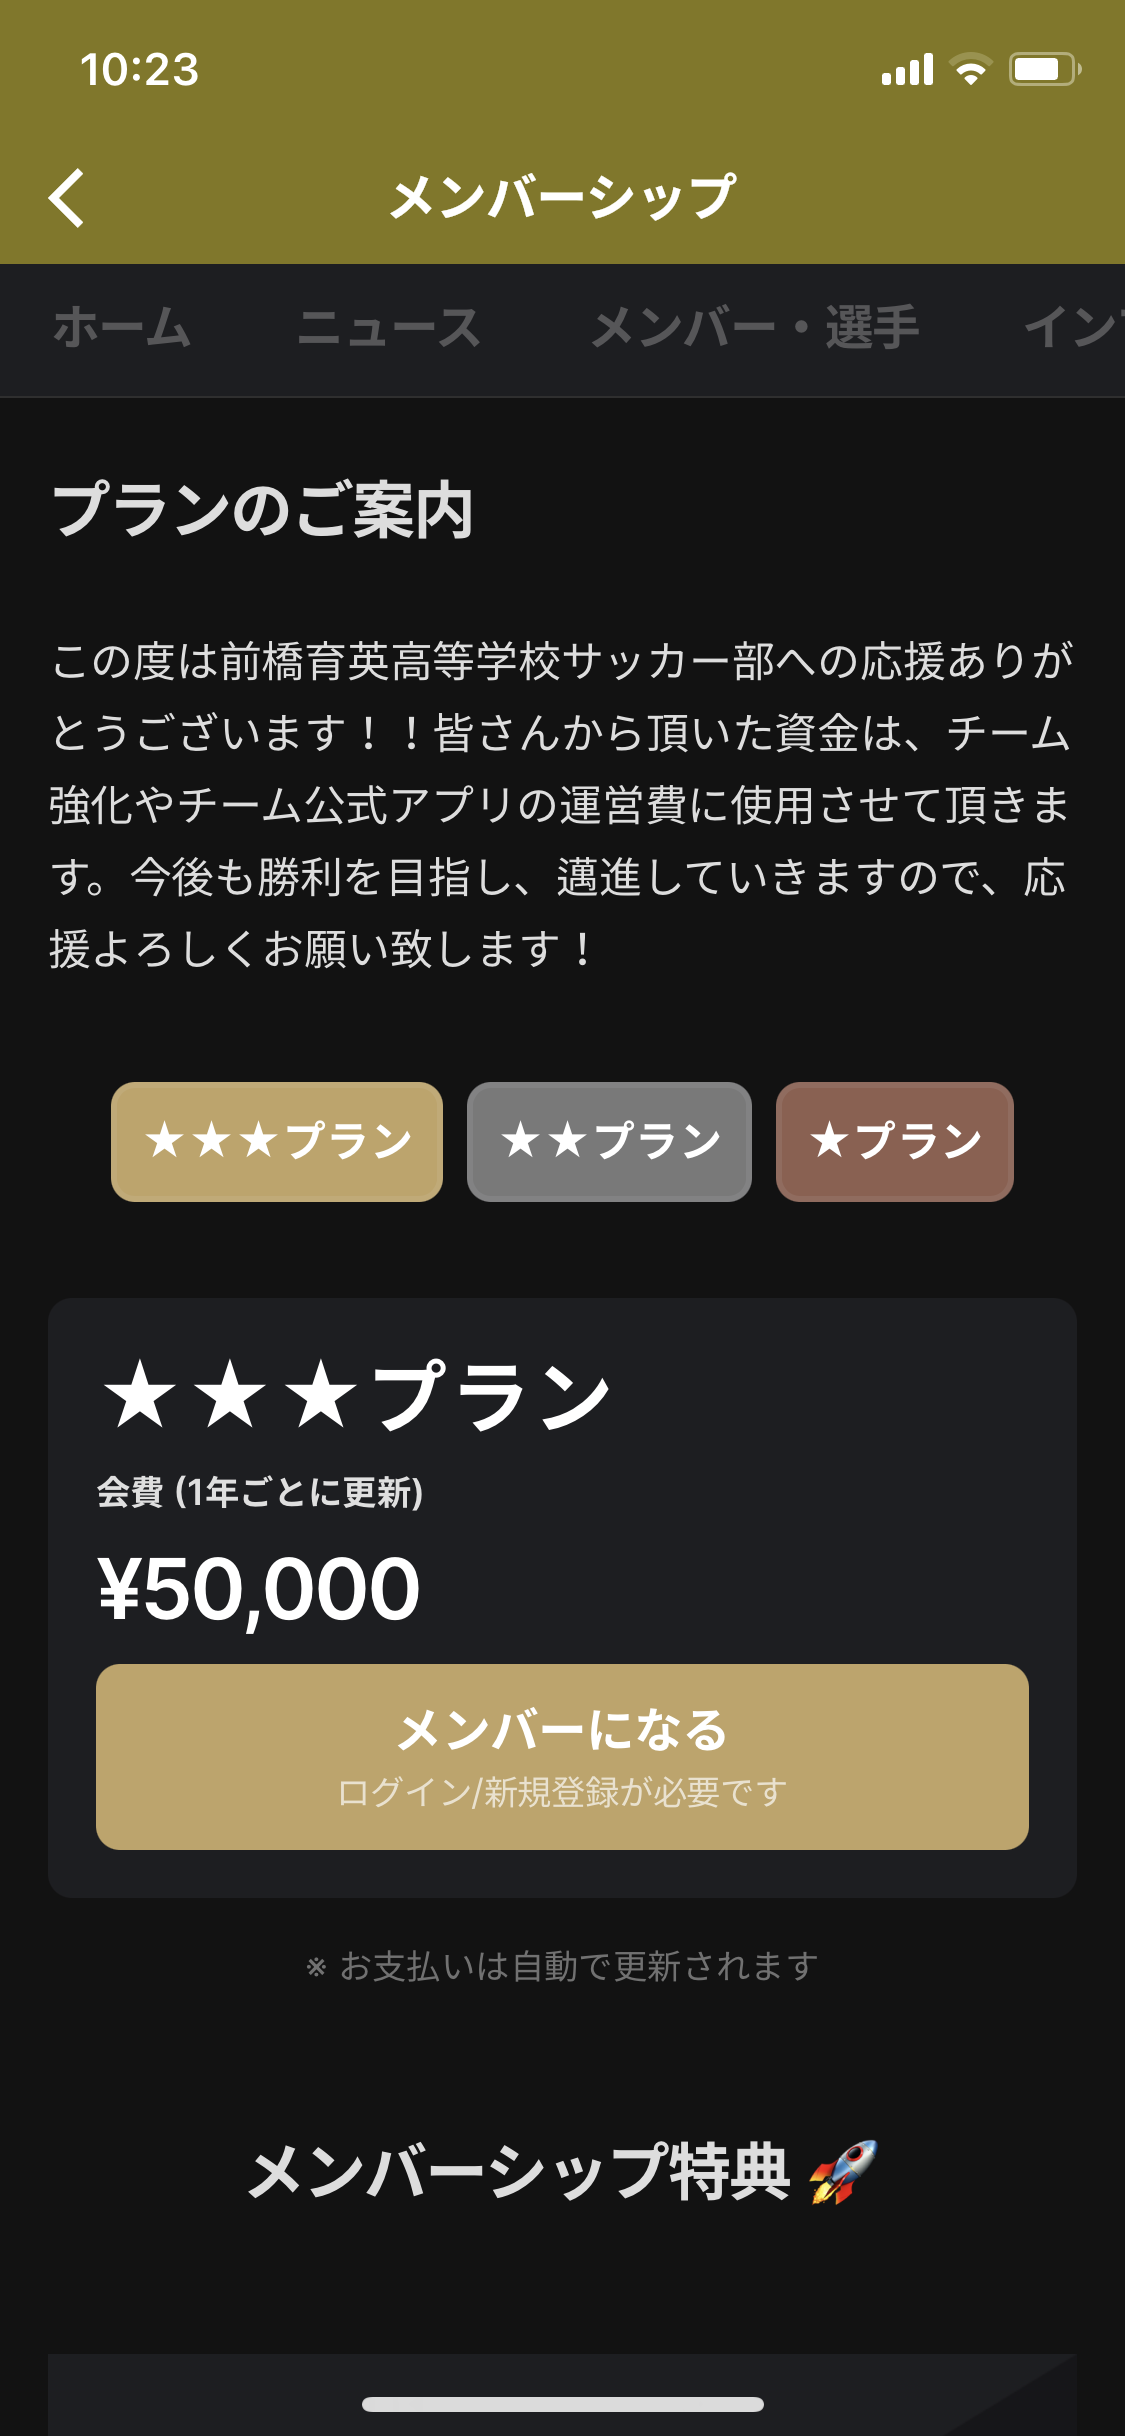Select the gold ★★★プラン button
This screenshot has height=2436, width=1125.
coord(277,1141)
